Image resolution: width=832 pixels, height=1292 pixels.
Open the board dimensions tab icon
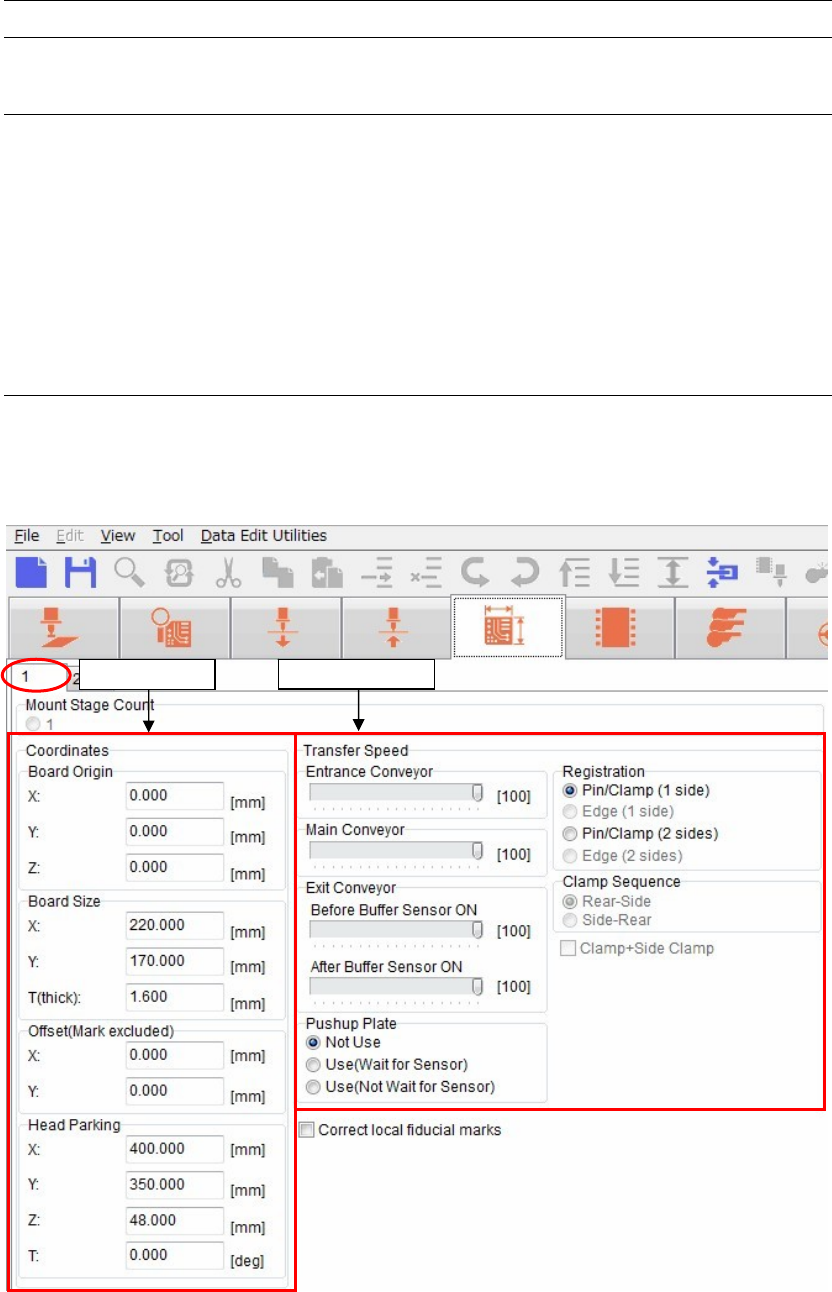[x=509, y=627]
